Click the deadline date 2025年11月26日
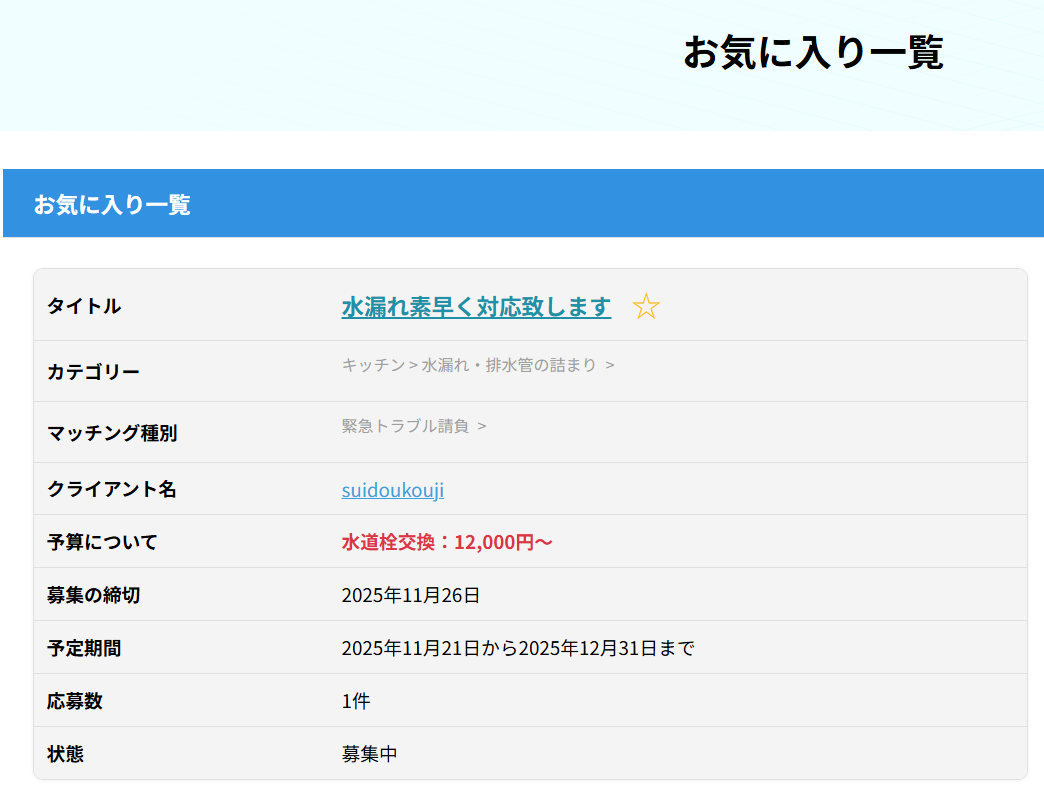Image resolution: width=1044 pixels, height=788 pixels. (411, 595)
